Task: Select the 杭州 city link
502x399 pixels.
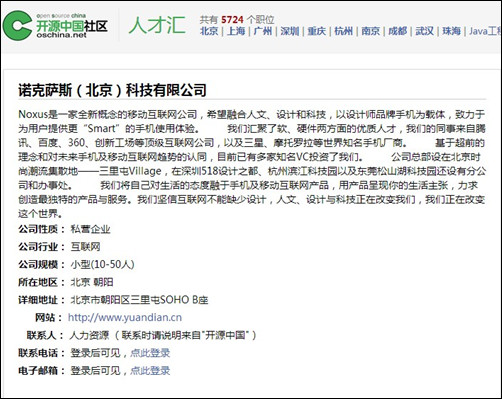Action: pos(343,31)
